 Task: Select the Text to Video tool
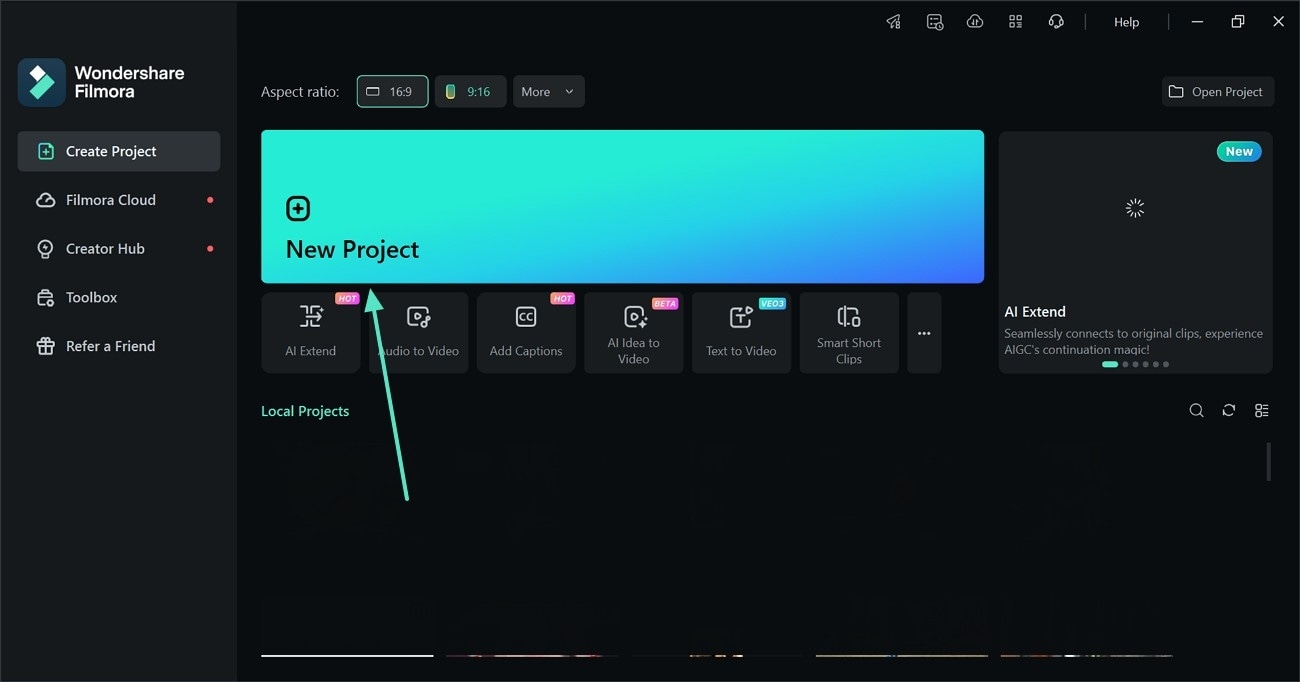pos(741,332)
